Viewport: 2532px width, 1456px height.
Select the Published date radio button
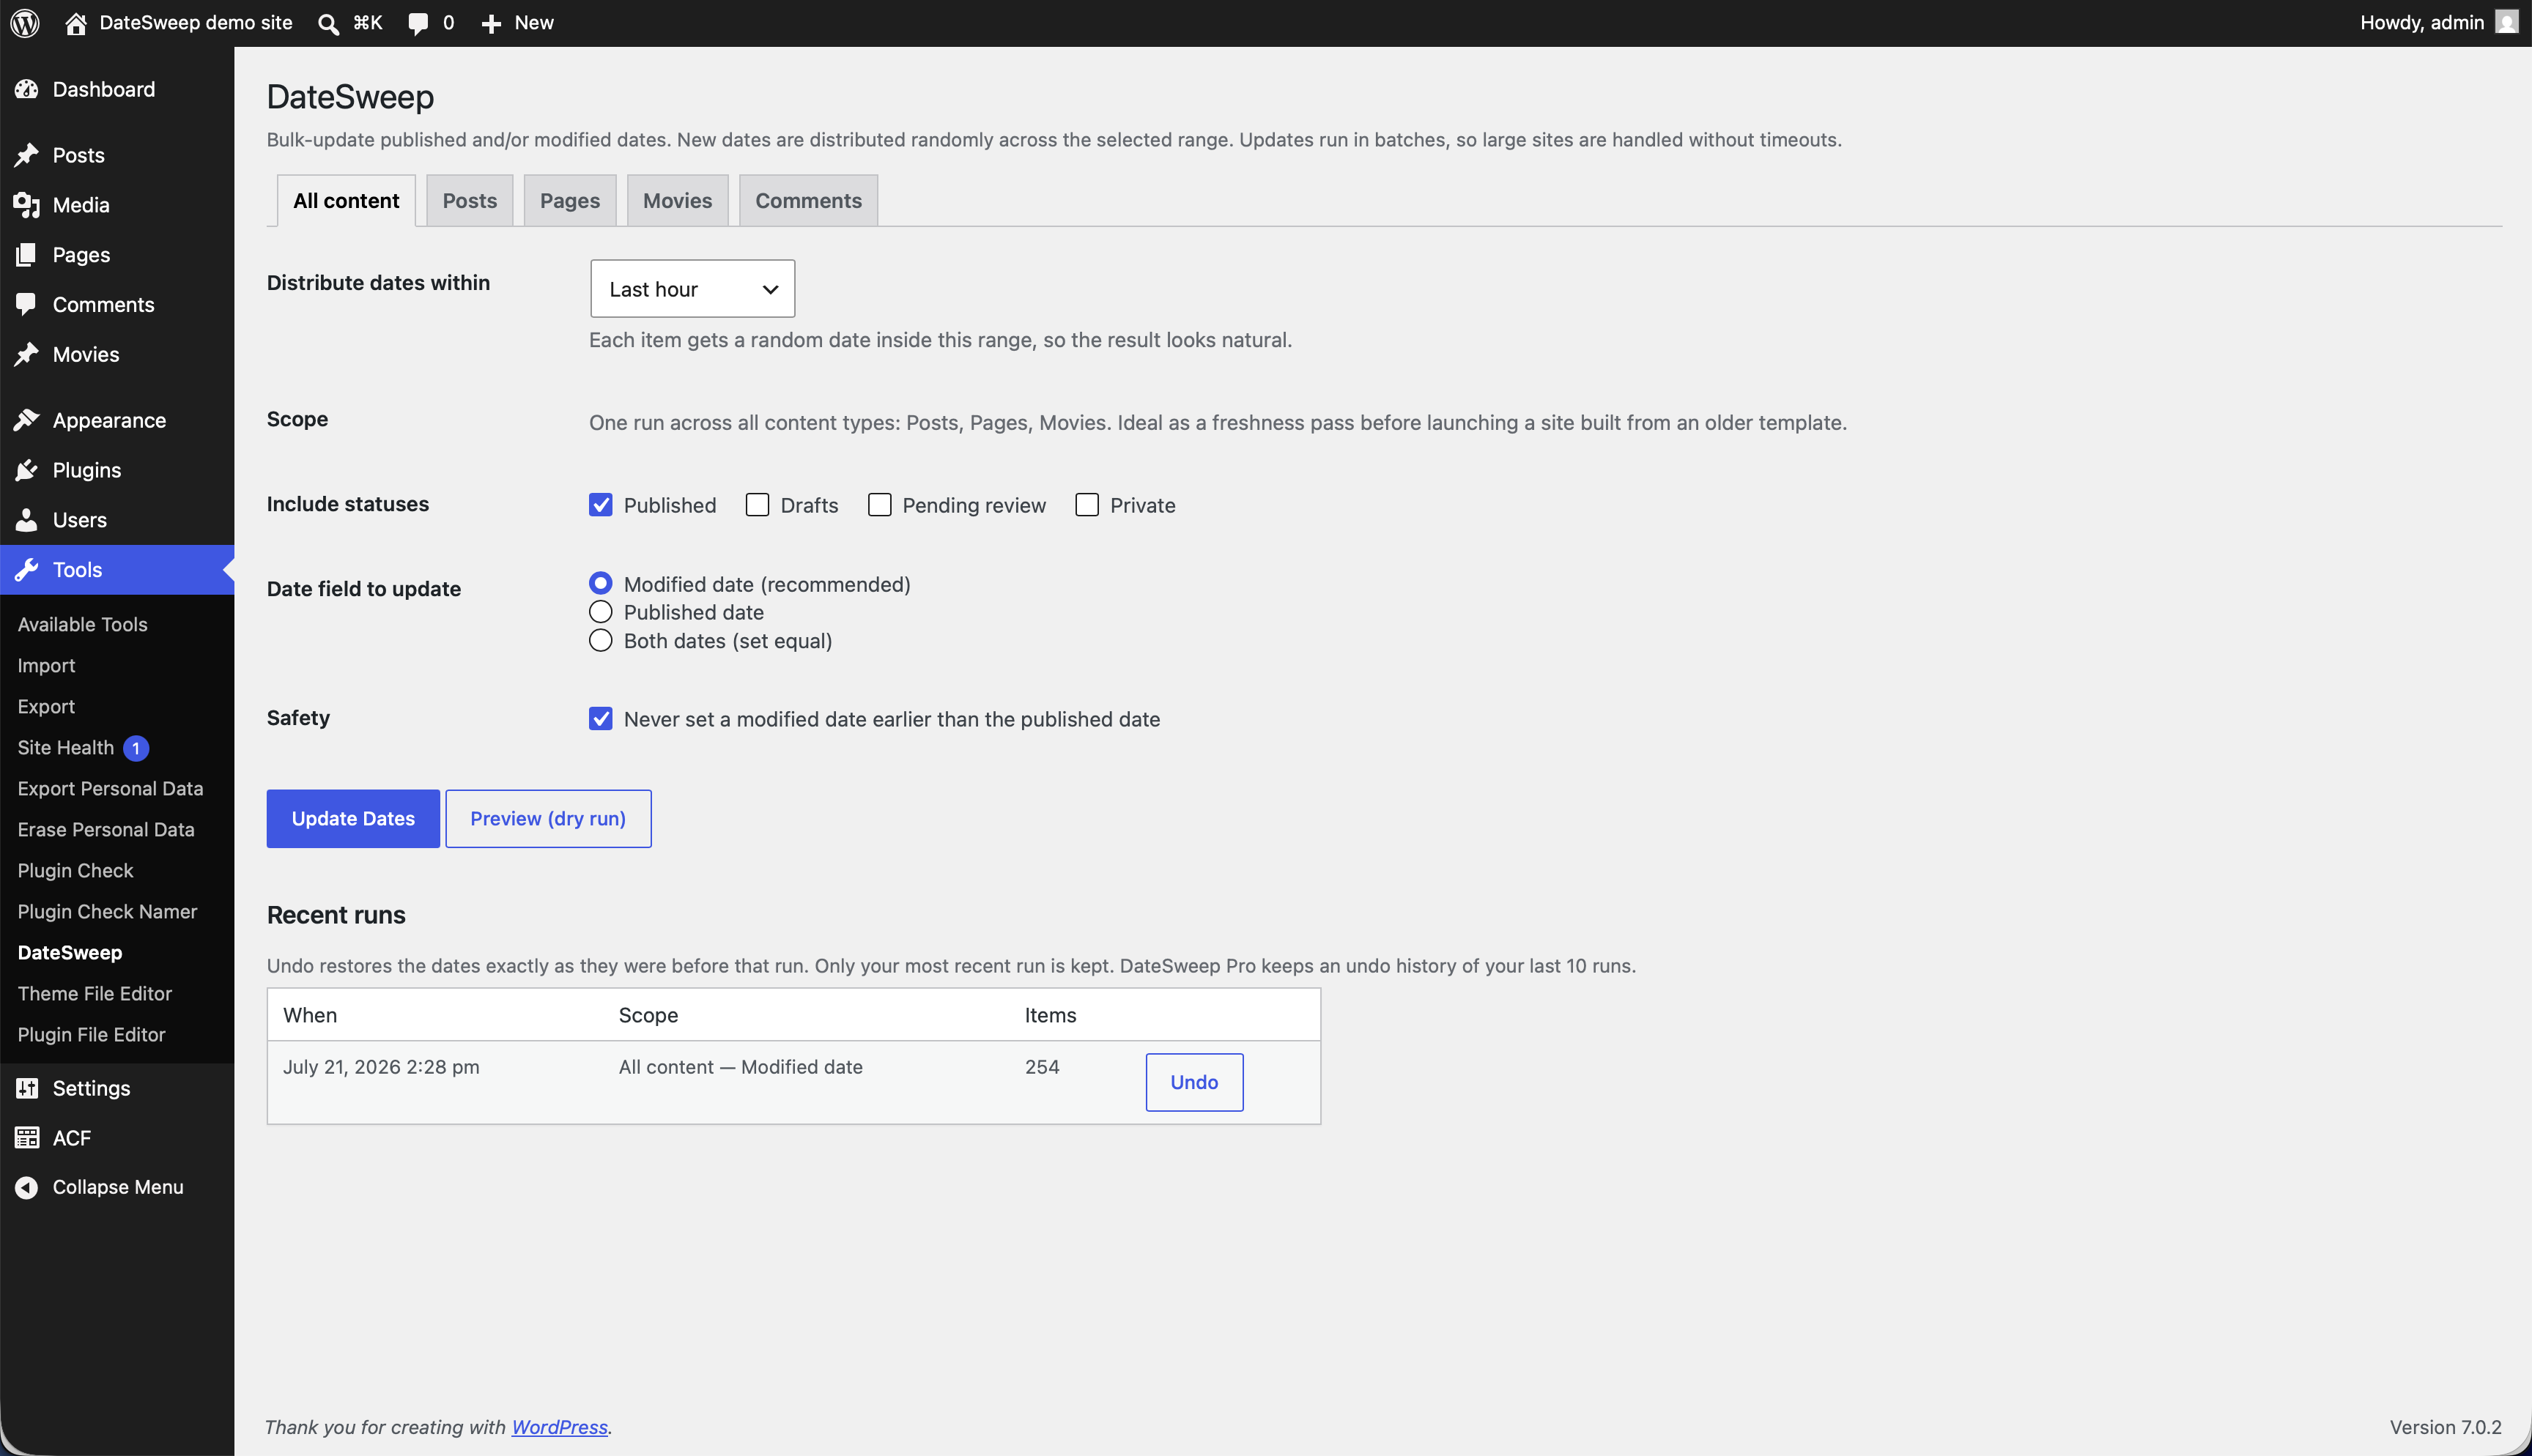(600, 612)
